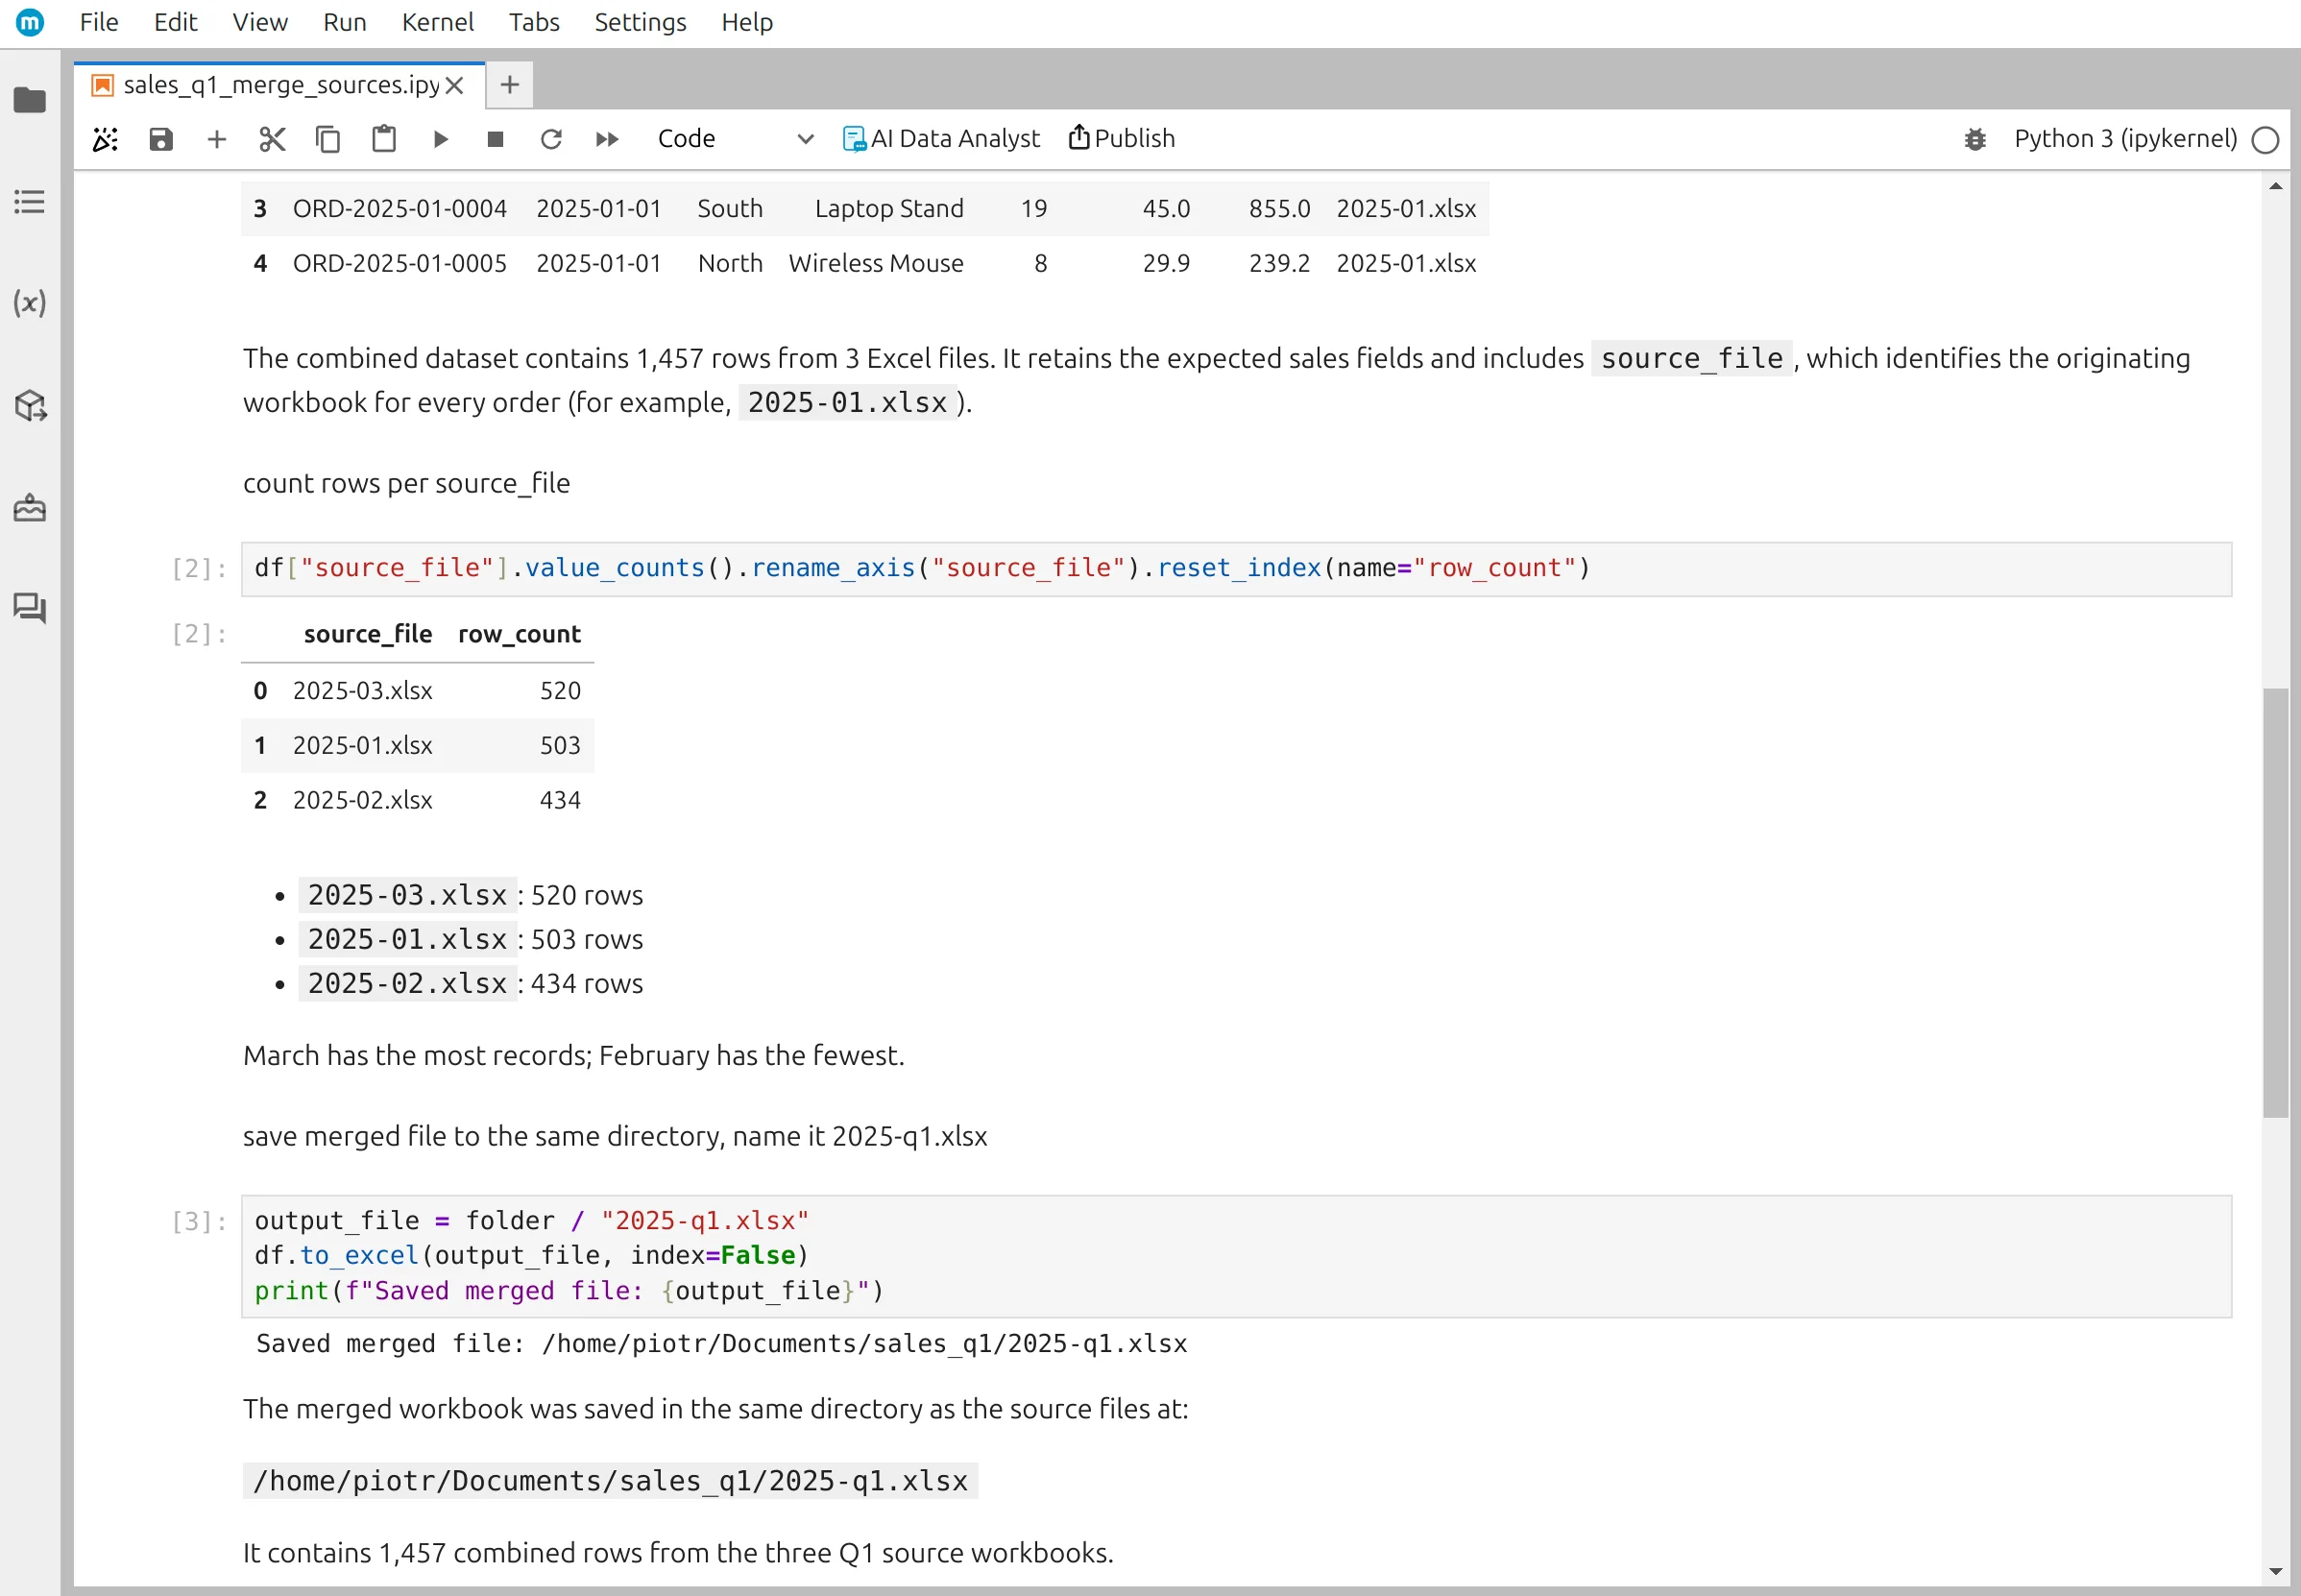The width and height of the screenshot is (2301, 1596).
Task: Click the scrollbar up arrow
Action: [x=2276, y=186]
